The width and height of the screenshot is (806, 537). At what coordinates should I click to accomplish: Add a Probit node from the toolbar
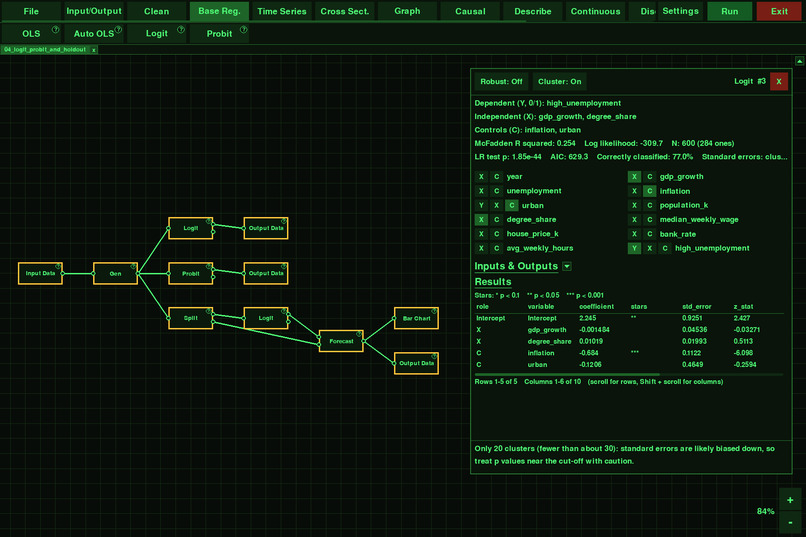(219, 33)
